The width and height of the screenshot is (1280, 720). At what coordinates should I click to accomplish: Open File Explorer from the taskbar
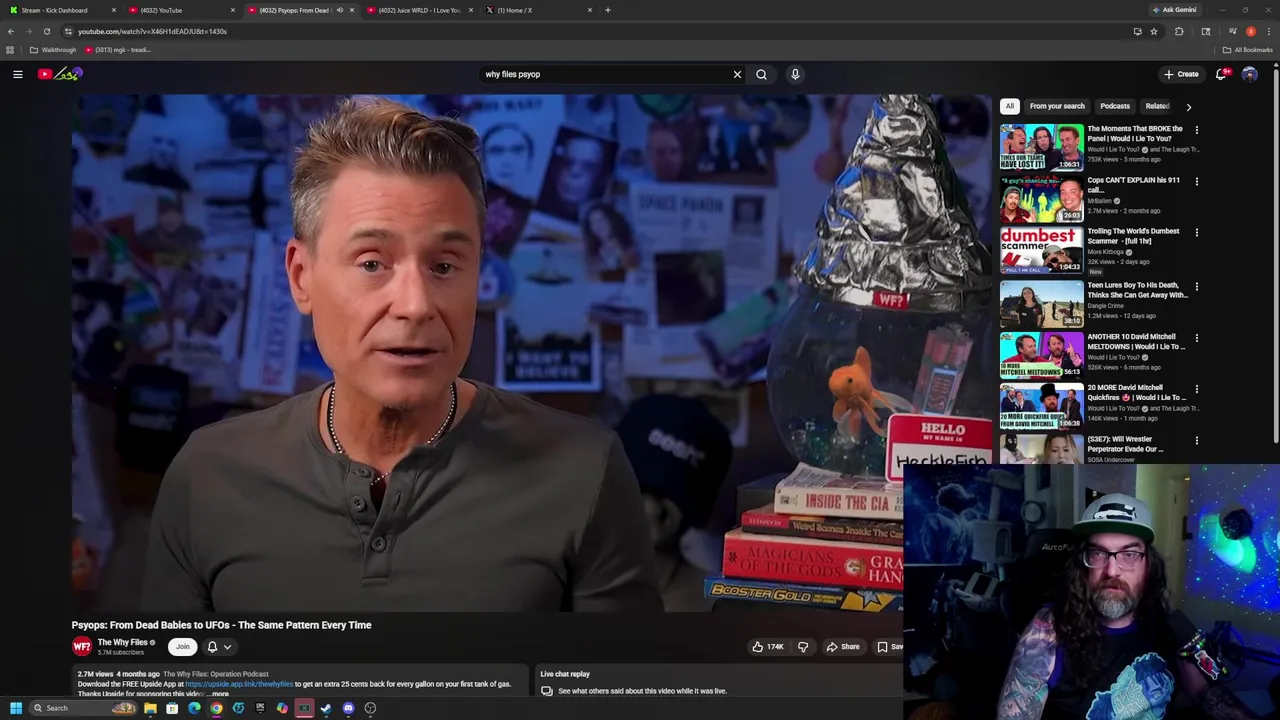[150, 708]
